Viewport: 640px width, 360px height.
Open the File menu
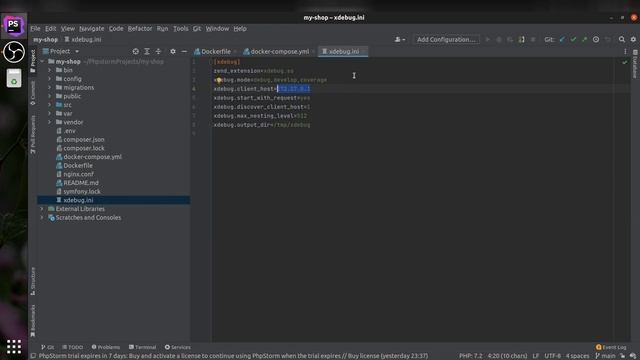[35, 29]
